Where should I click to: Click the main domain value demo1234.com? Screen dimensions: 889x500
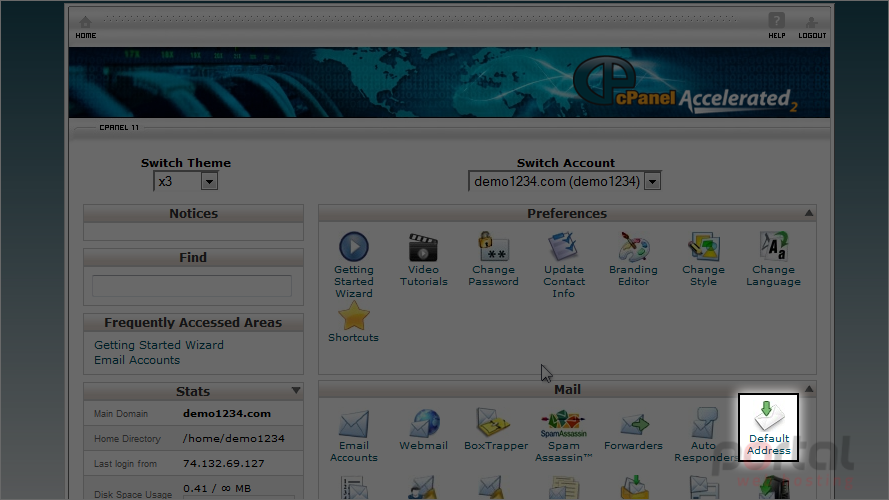227,413
